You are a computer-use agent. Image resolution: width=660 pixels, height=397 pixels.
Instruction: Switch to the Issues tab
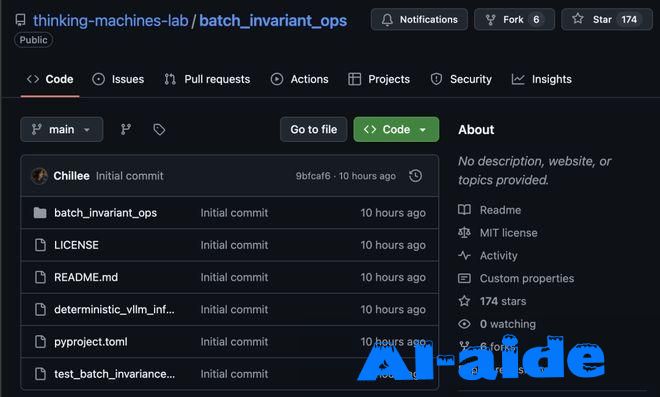click(118, 79)
